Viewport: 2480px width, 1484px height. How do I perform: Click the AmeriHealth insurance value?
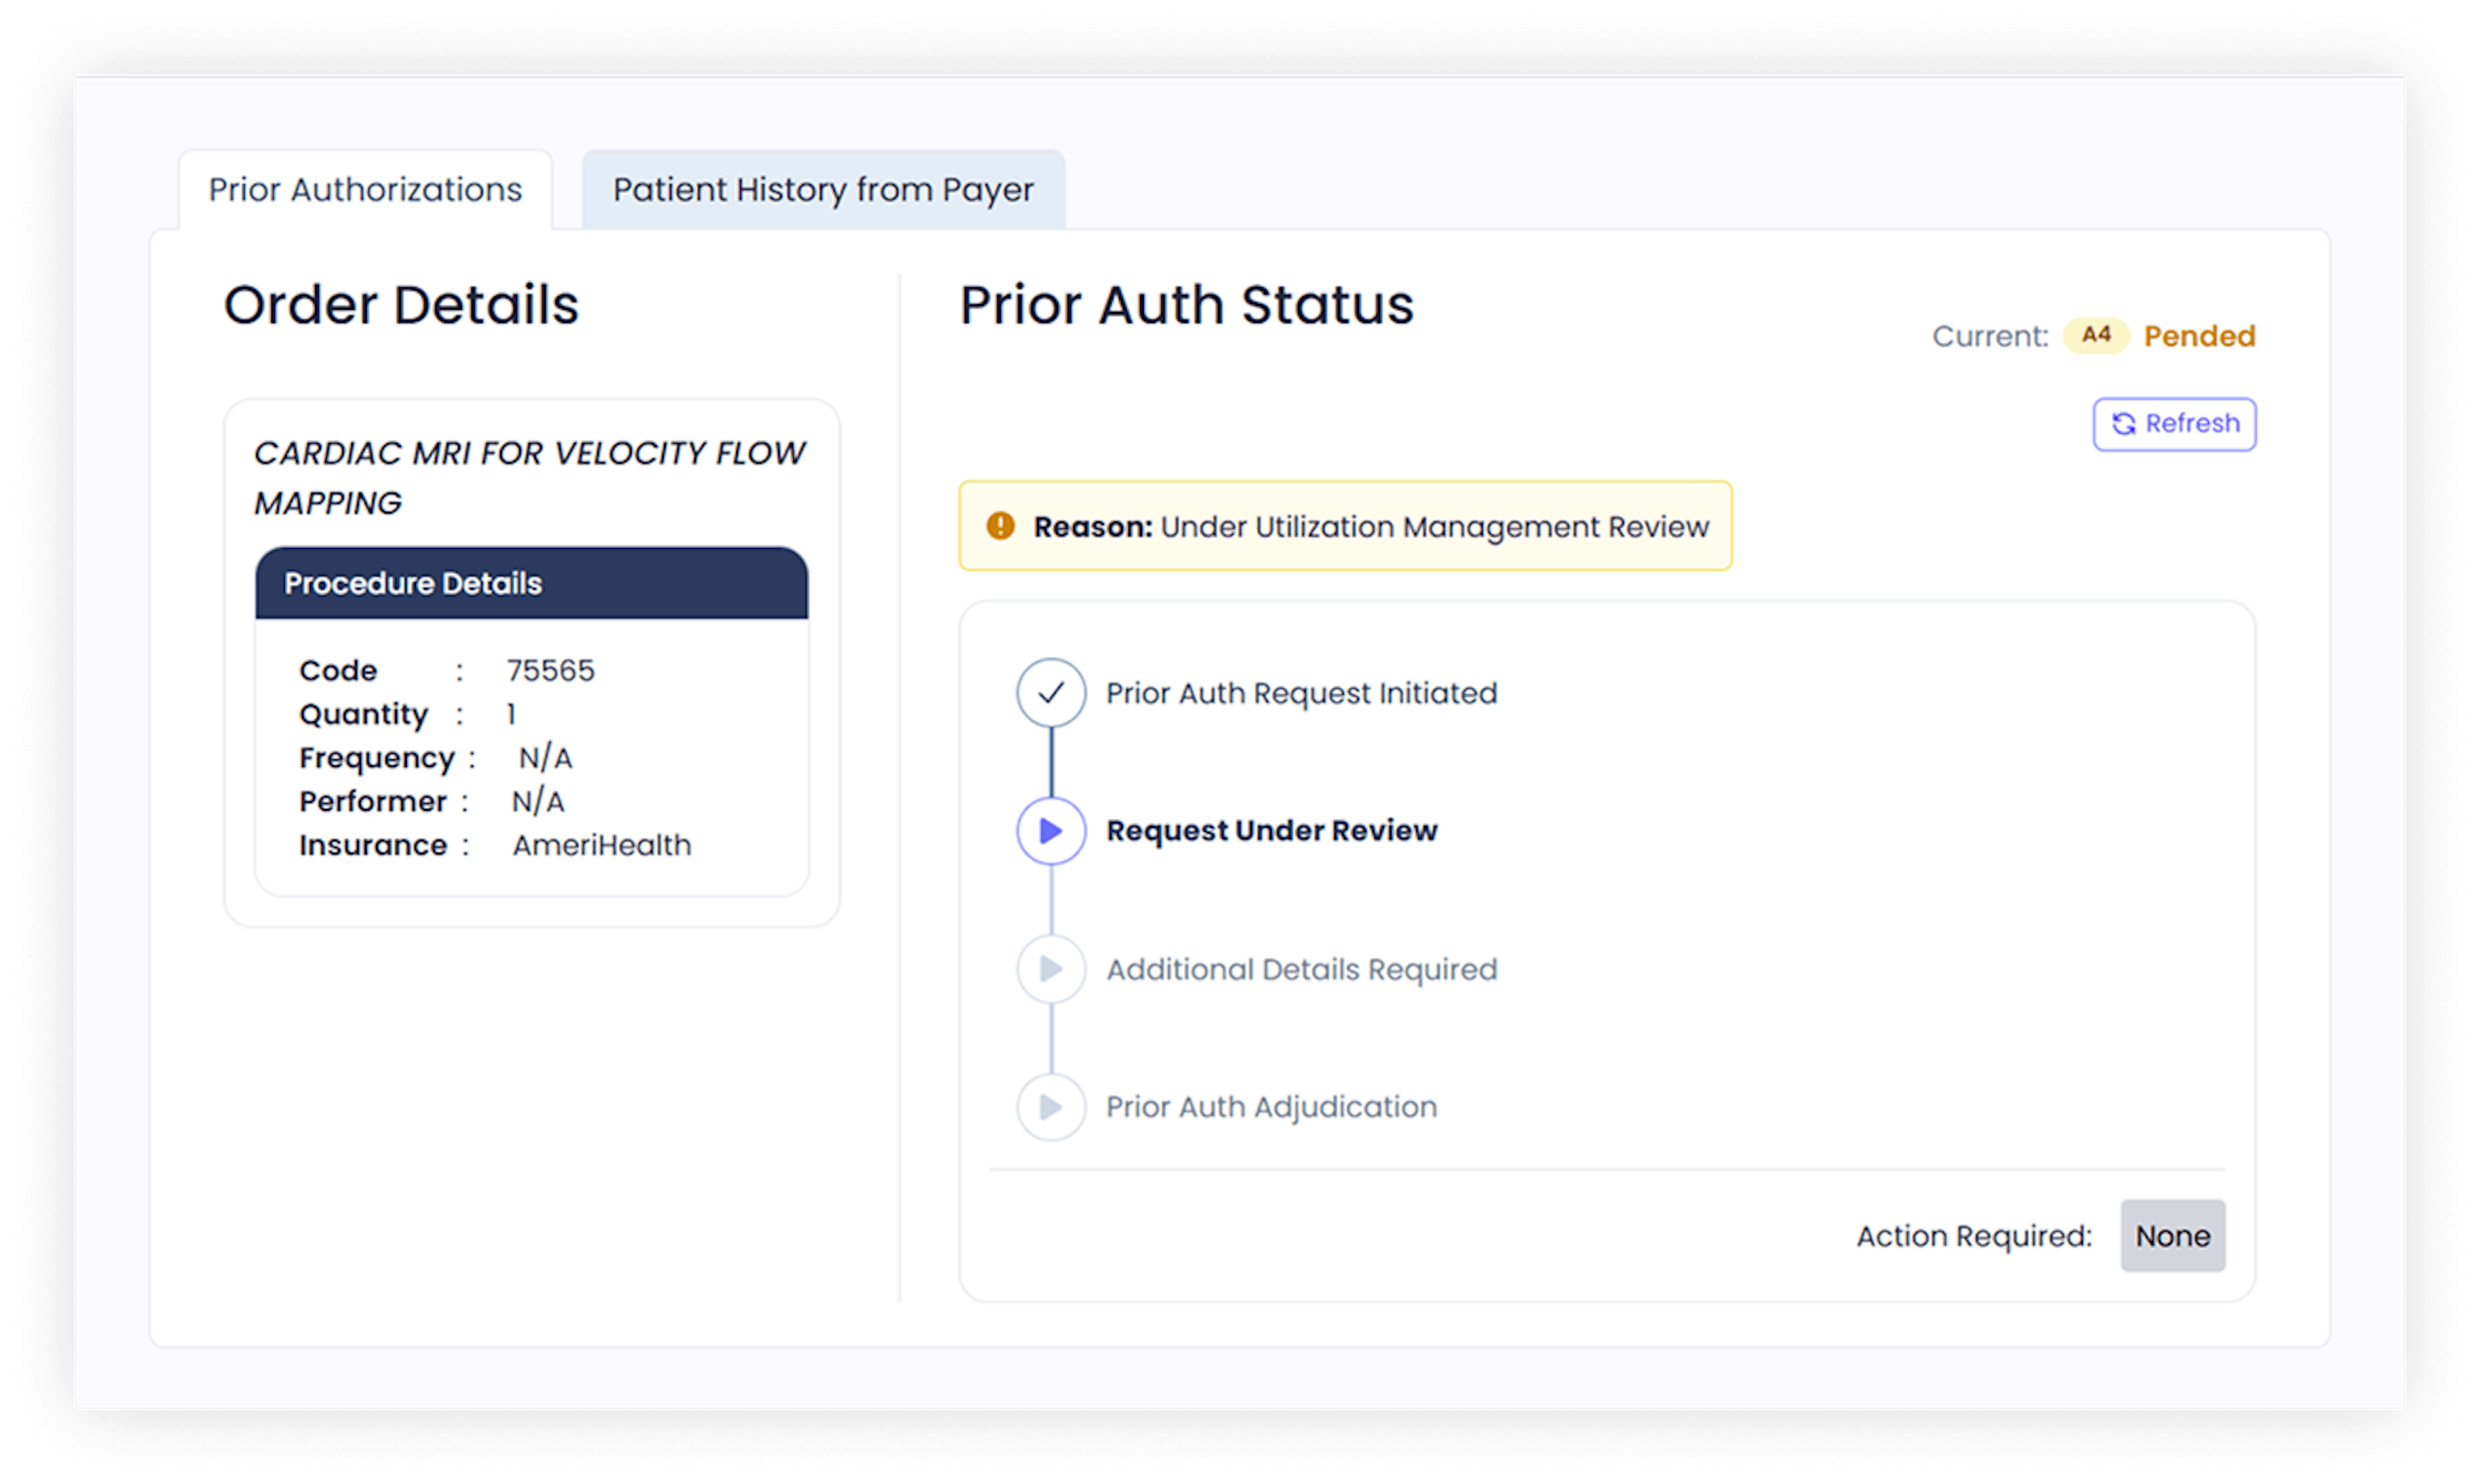click(x=602, y=845)
